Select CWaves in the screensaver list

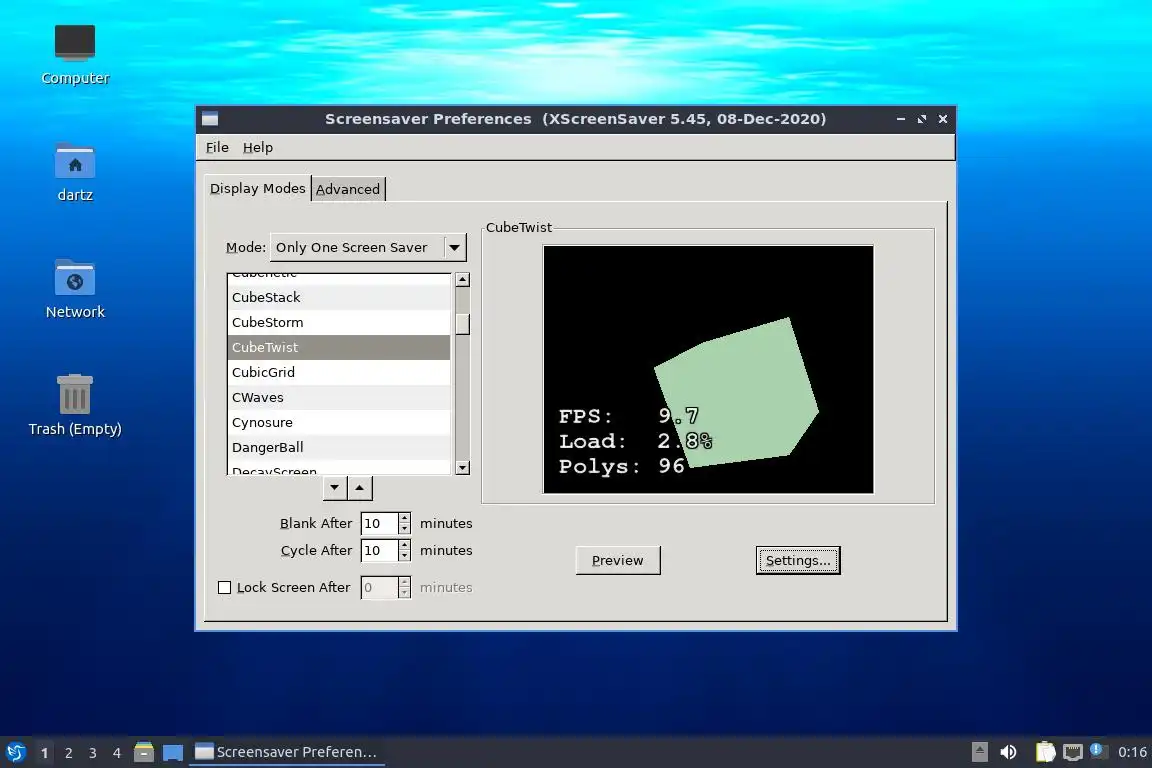click(x=339, y=397)
